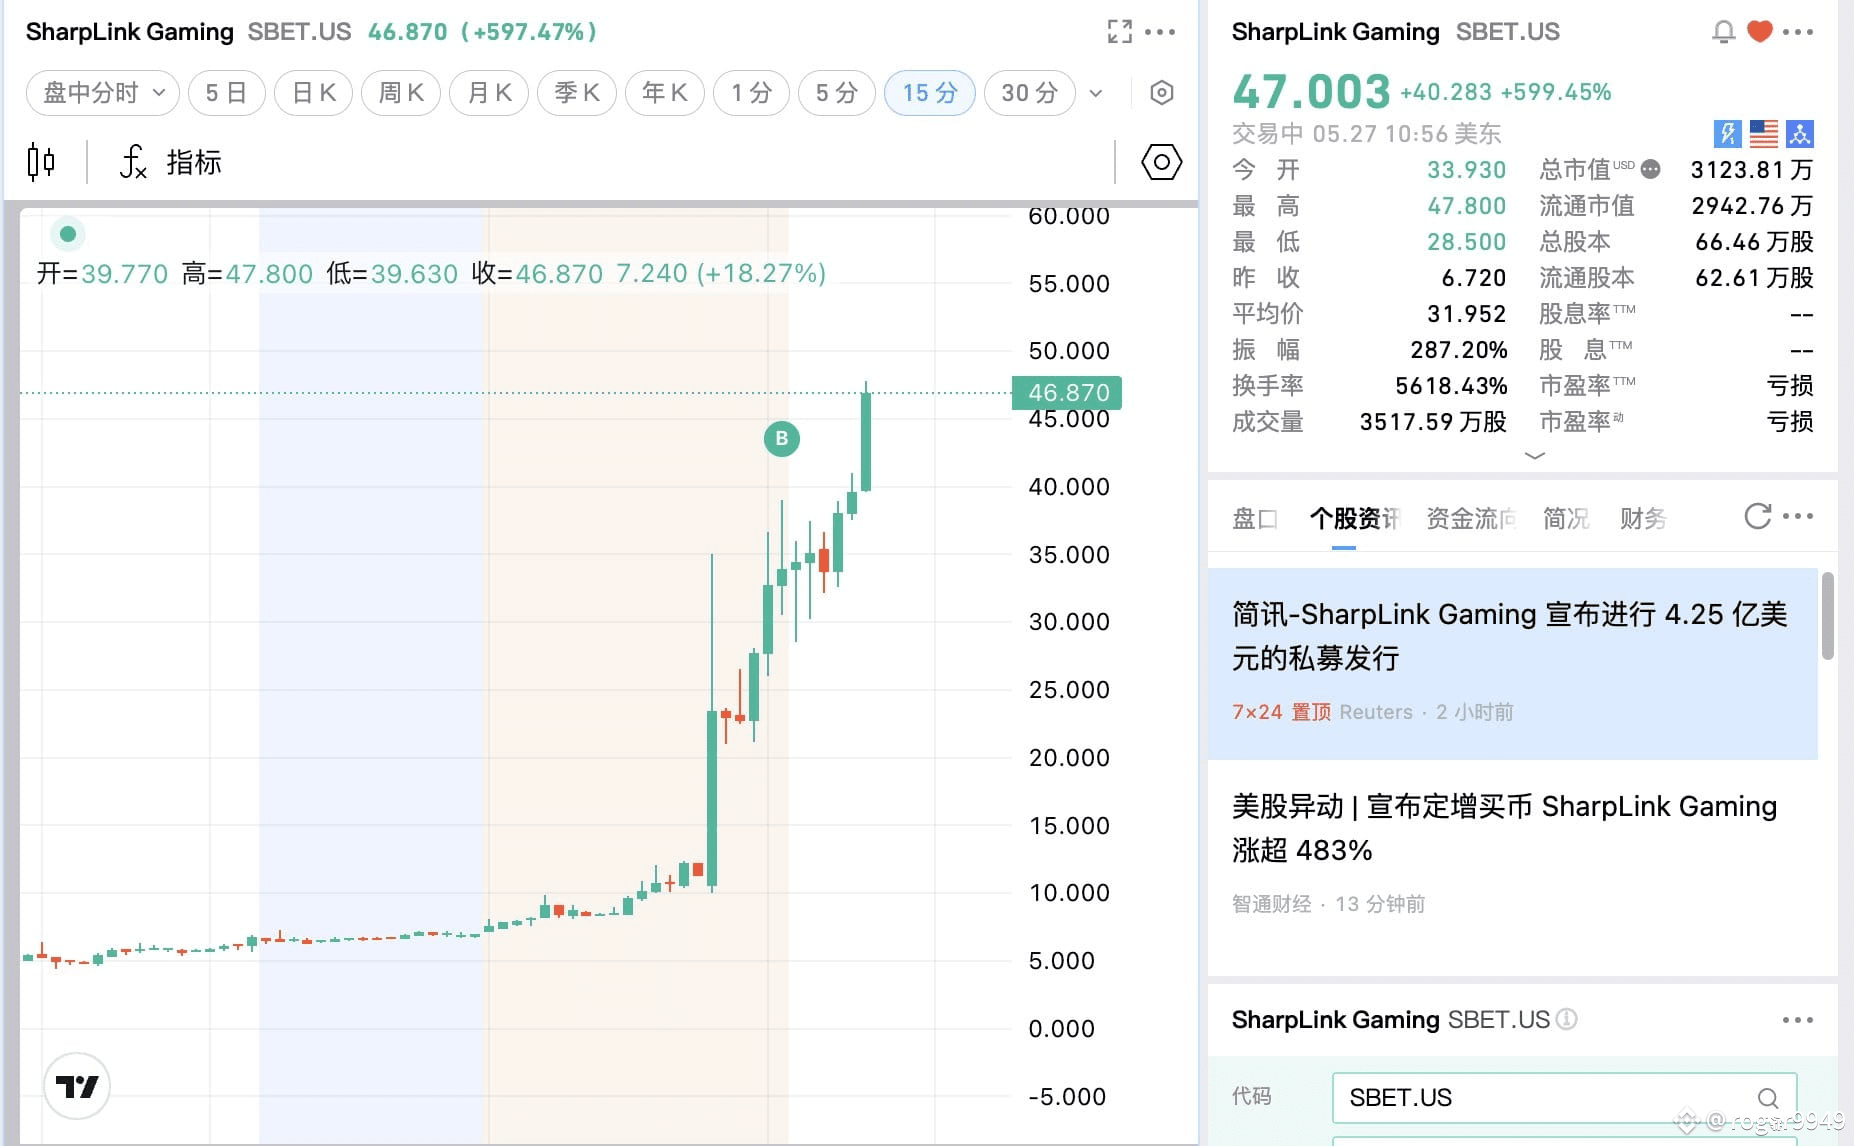
Task: Click the B buy marker on chart
Action: tap(782, 438)
